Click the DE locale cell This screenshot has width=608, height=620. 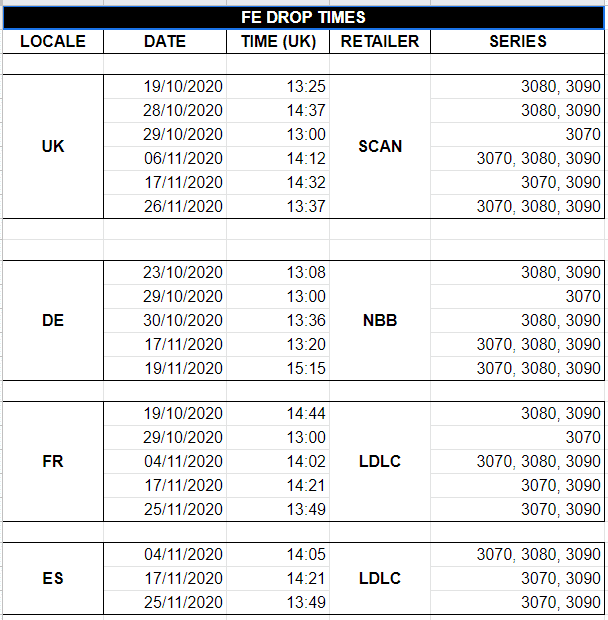[53, 321]
